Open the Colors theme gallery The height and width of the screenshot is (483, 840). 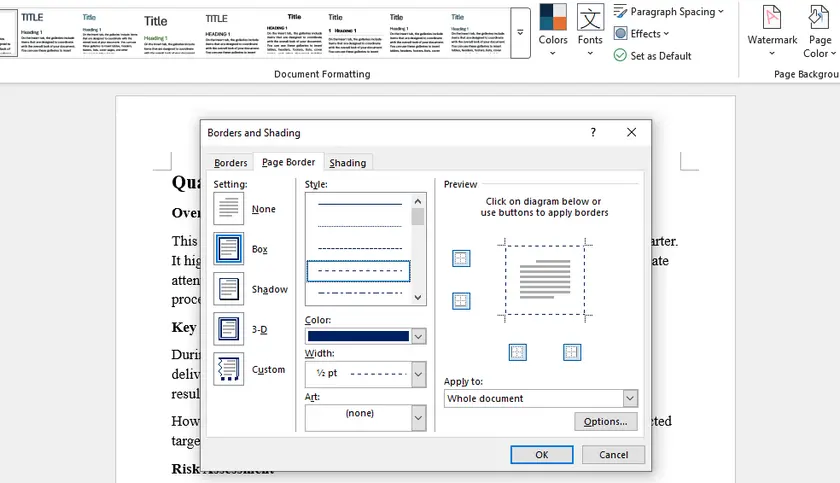pyautogui.click(x=553, y=30)
